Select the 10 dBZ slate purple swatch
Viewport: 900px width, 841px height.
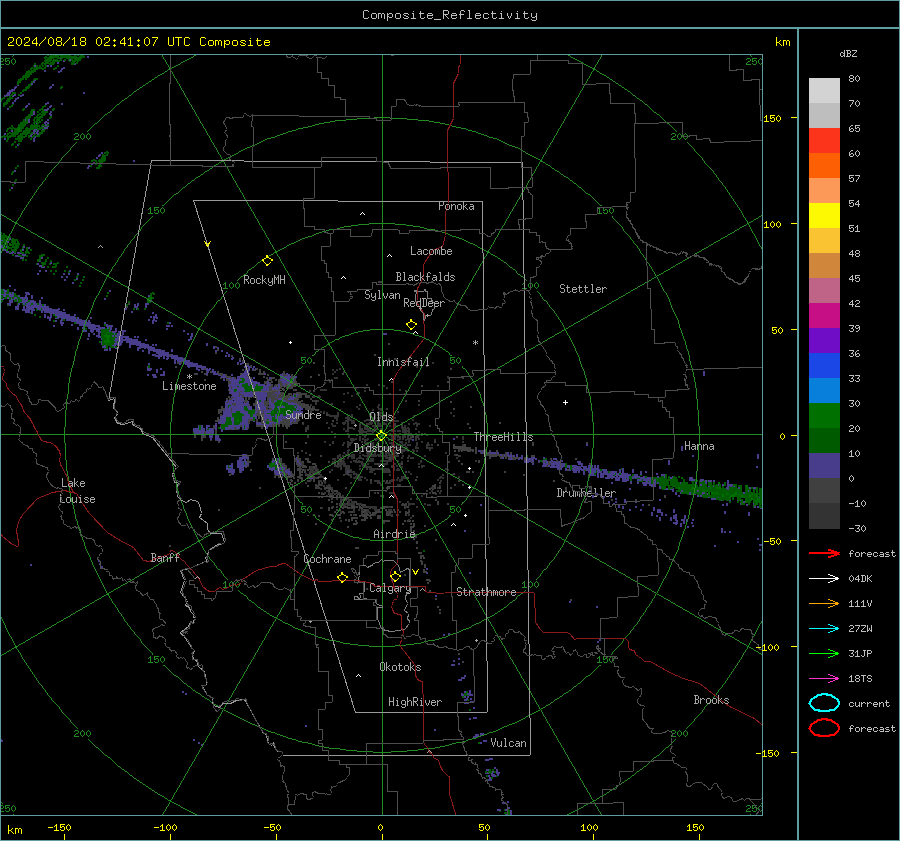tap(824, 466)
